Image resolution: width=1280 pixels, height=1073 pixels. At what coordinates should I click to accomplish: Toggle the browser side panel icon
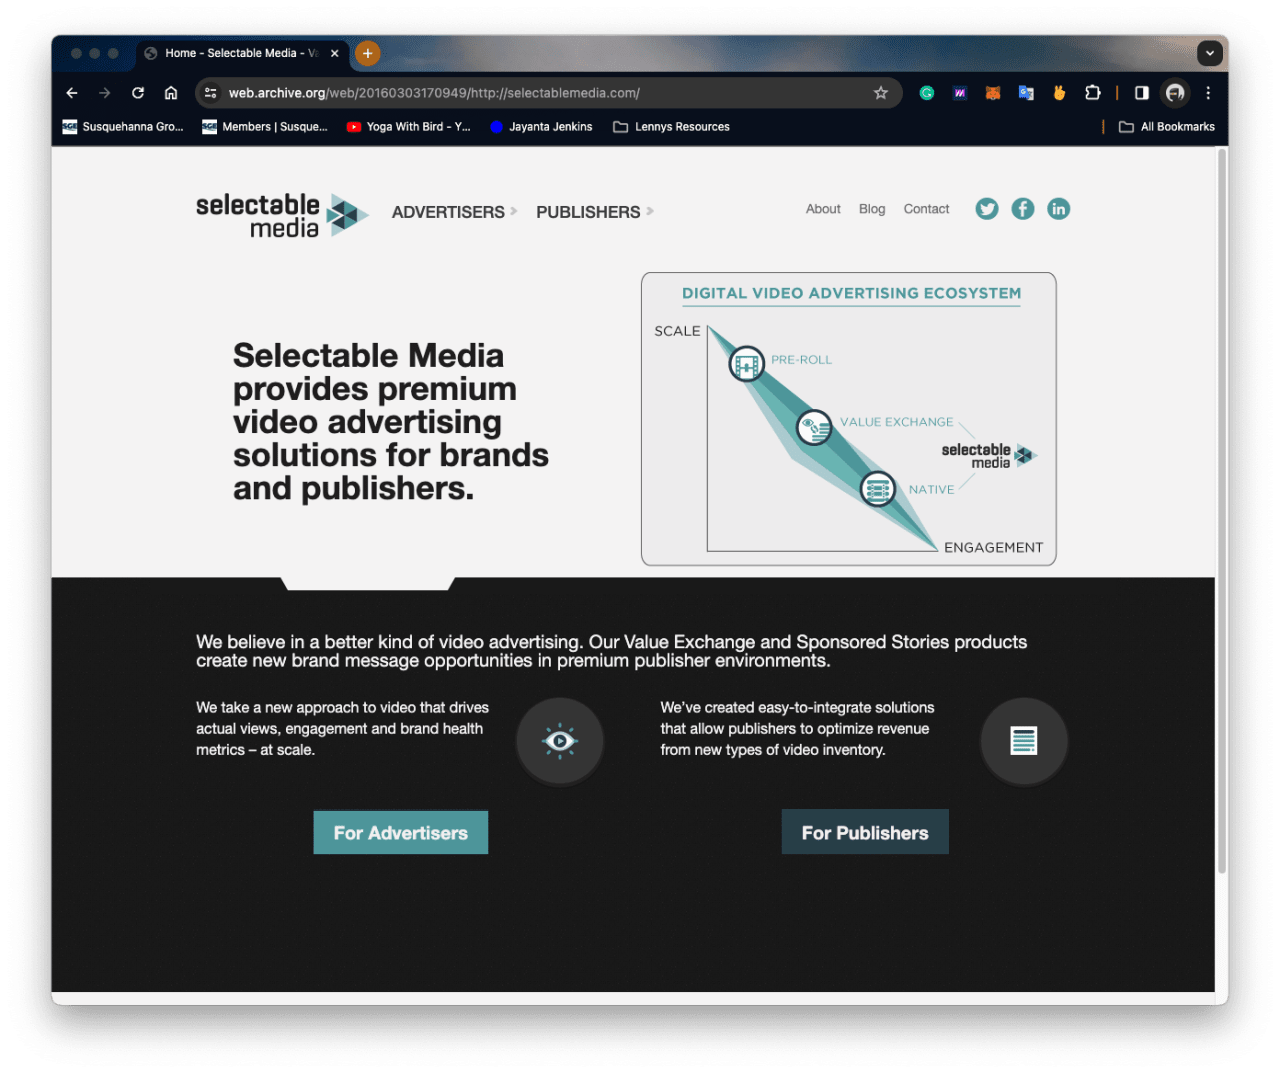(x=1142, y=93)
